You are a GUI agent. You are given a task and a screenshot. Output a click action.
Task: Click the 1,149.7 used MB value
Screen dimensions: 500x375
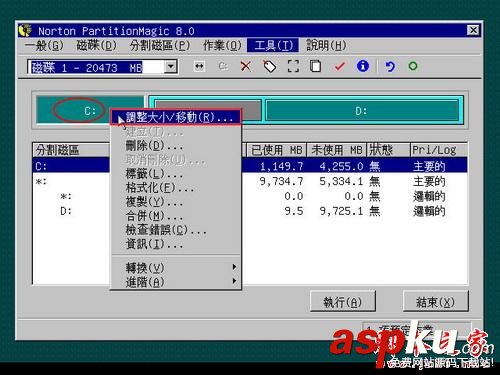[x=281, y=166]
